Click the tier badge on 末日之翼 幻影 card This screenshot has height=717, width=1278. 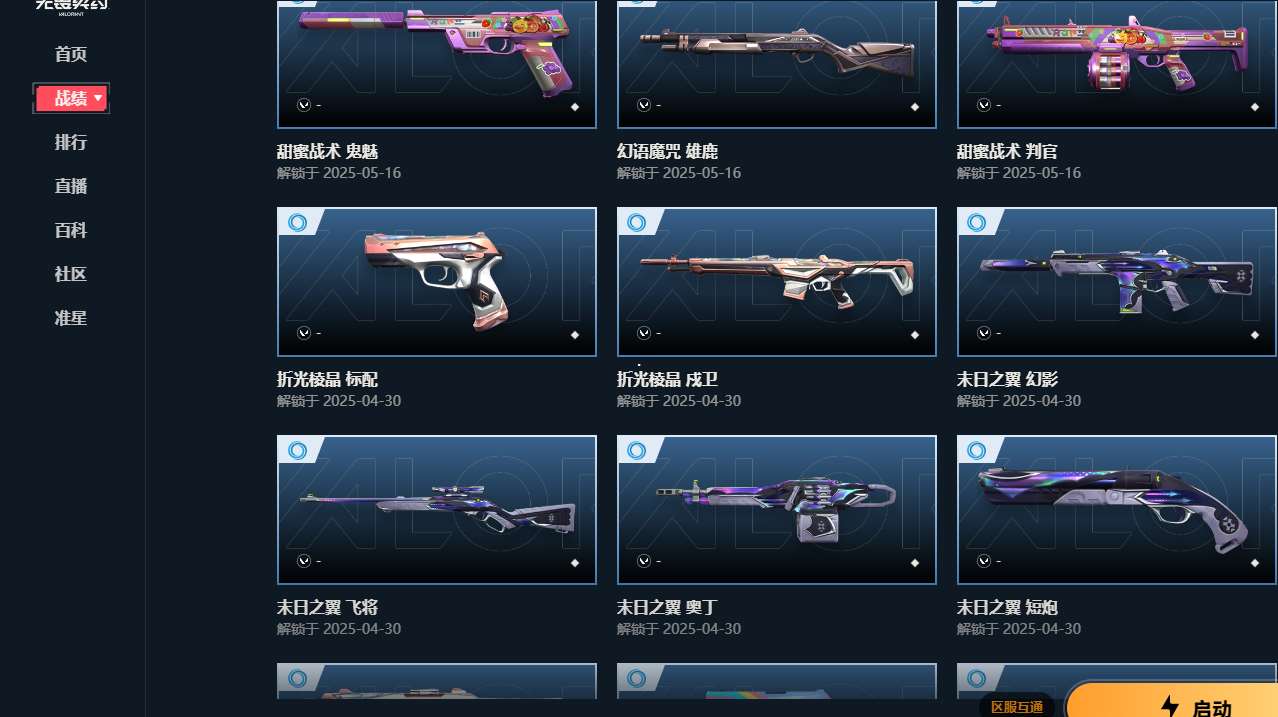coord(977,222)
